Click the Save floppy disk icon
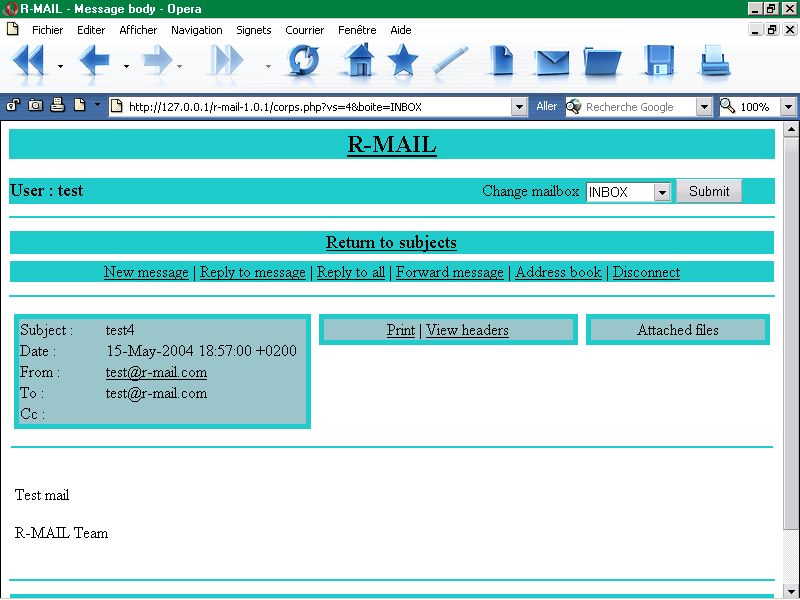 659,62
